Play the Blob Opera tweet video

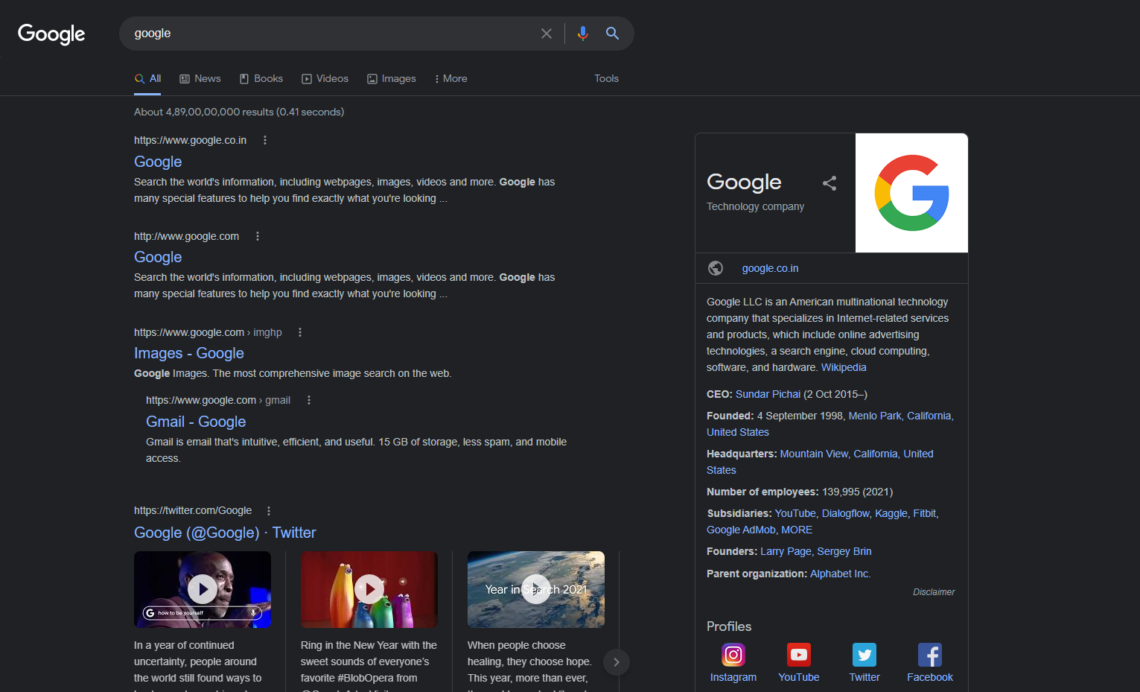(369, 589)
